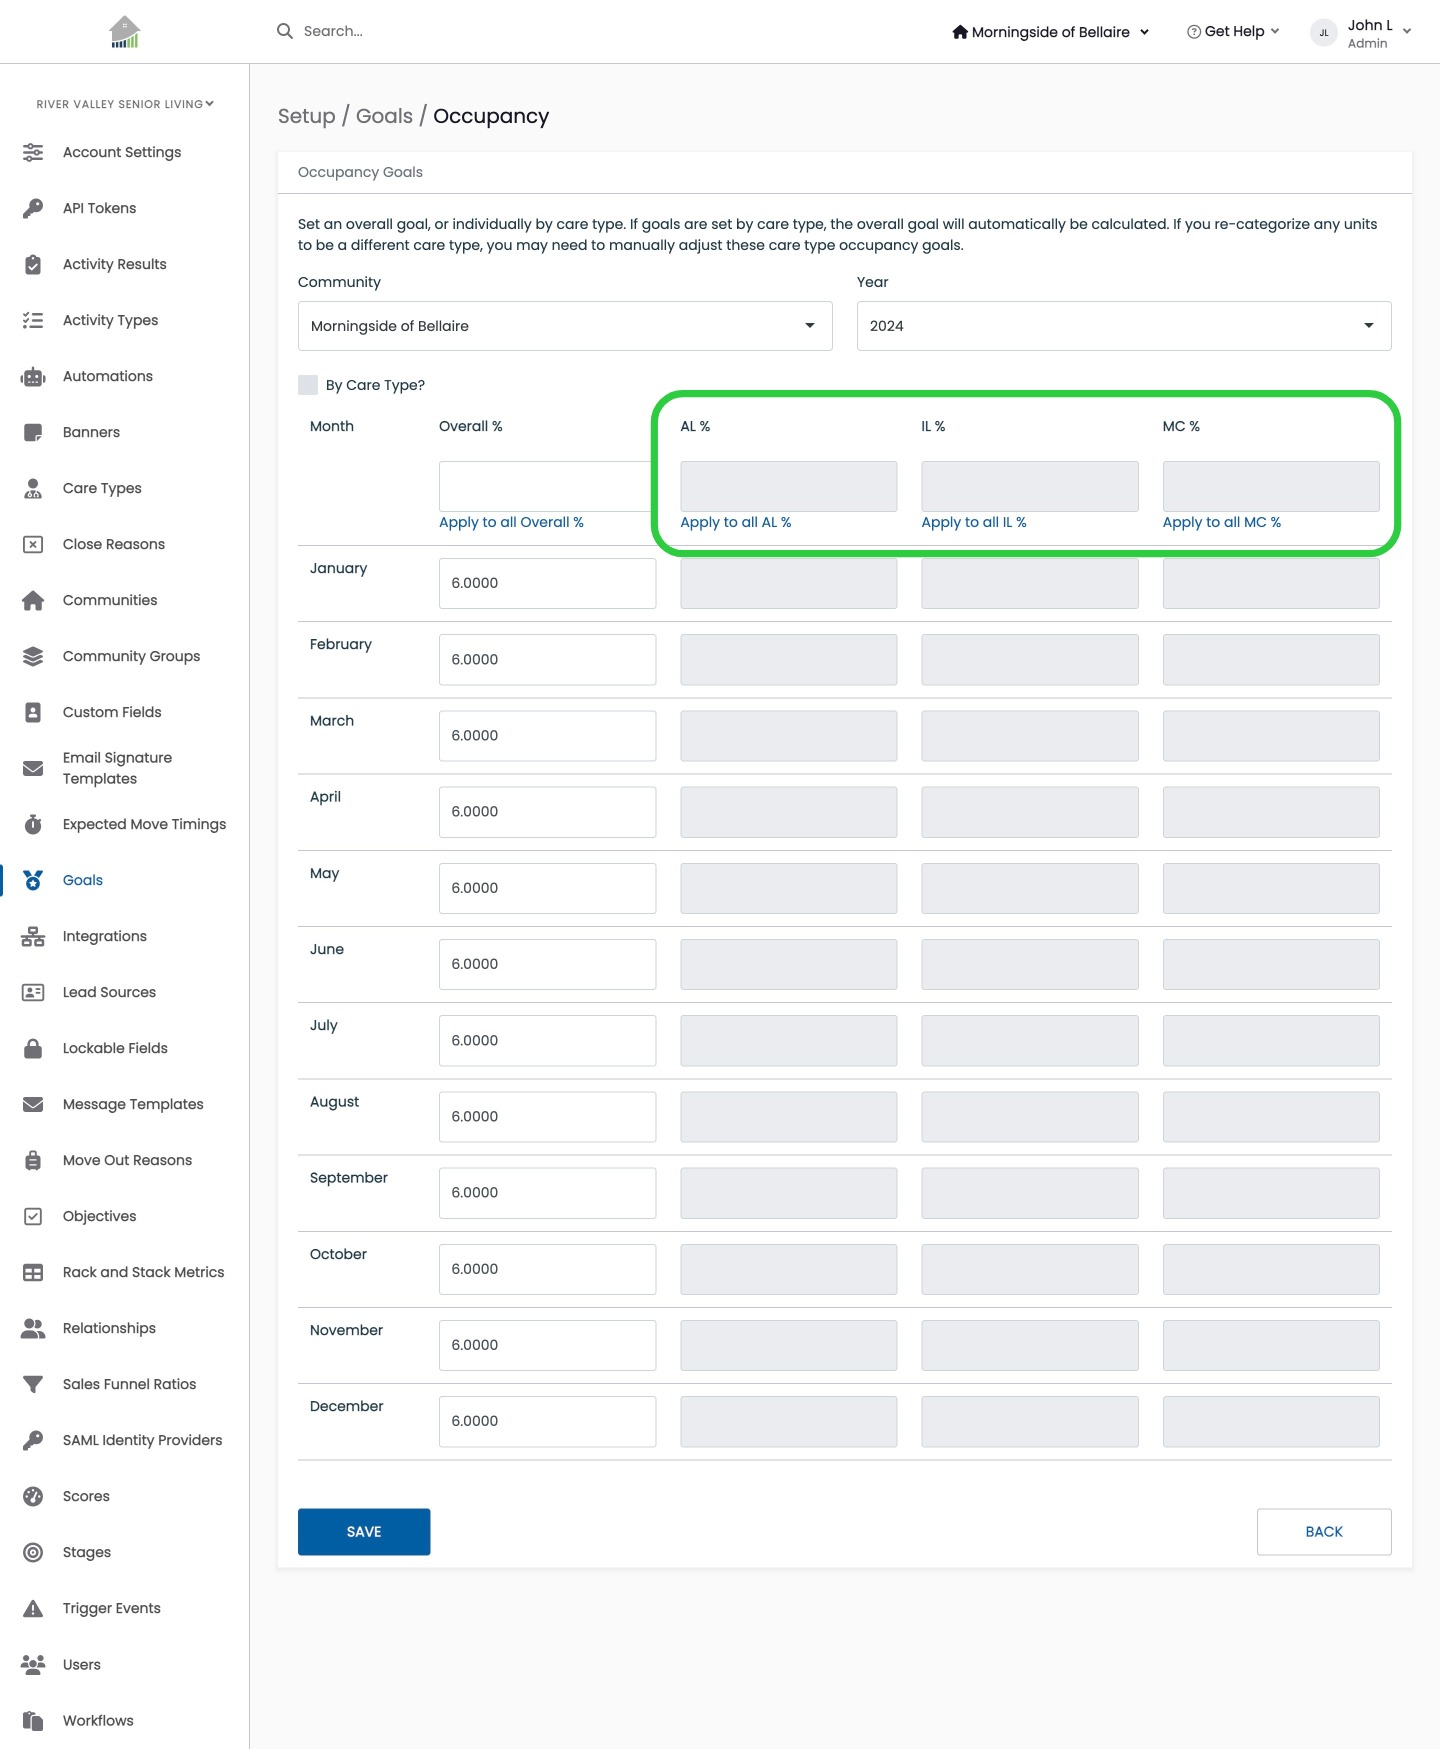Expand the Year 2024 dropdown

pos(1124,326)
